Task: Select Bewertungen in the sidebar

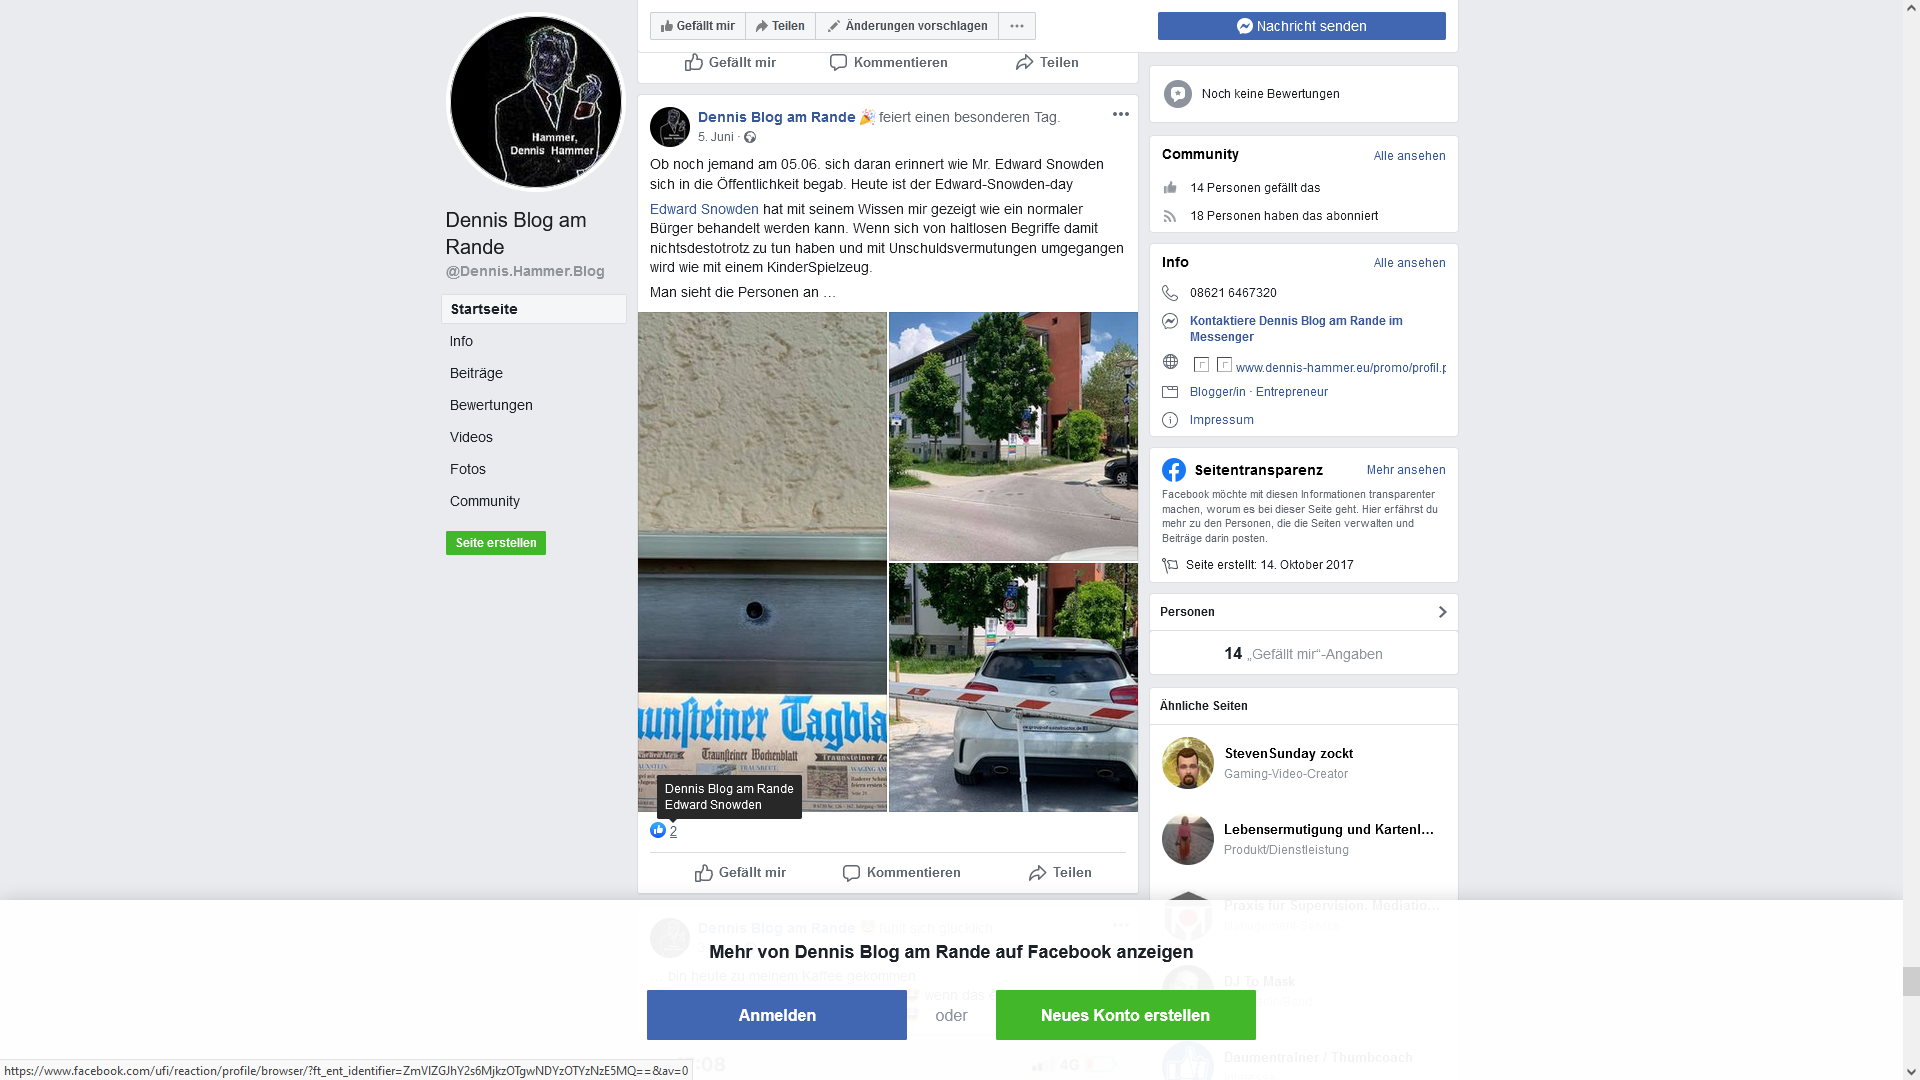Action: pyautogui.click(x=491, y=405)
